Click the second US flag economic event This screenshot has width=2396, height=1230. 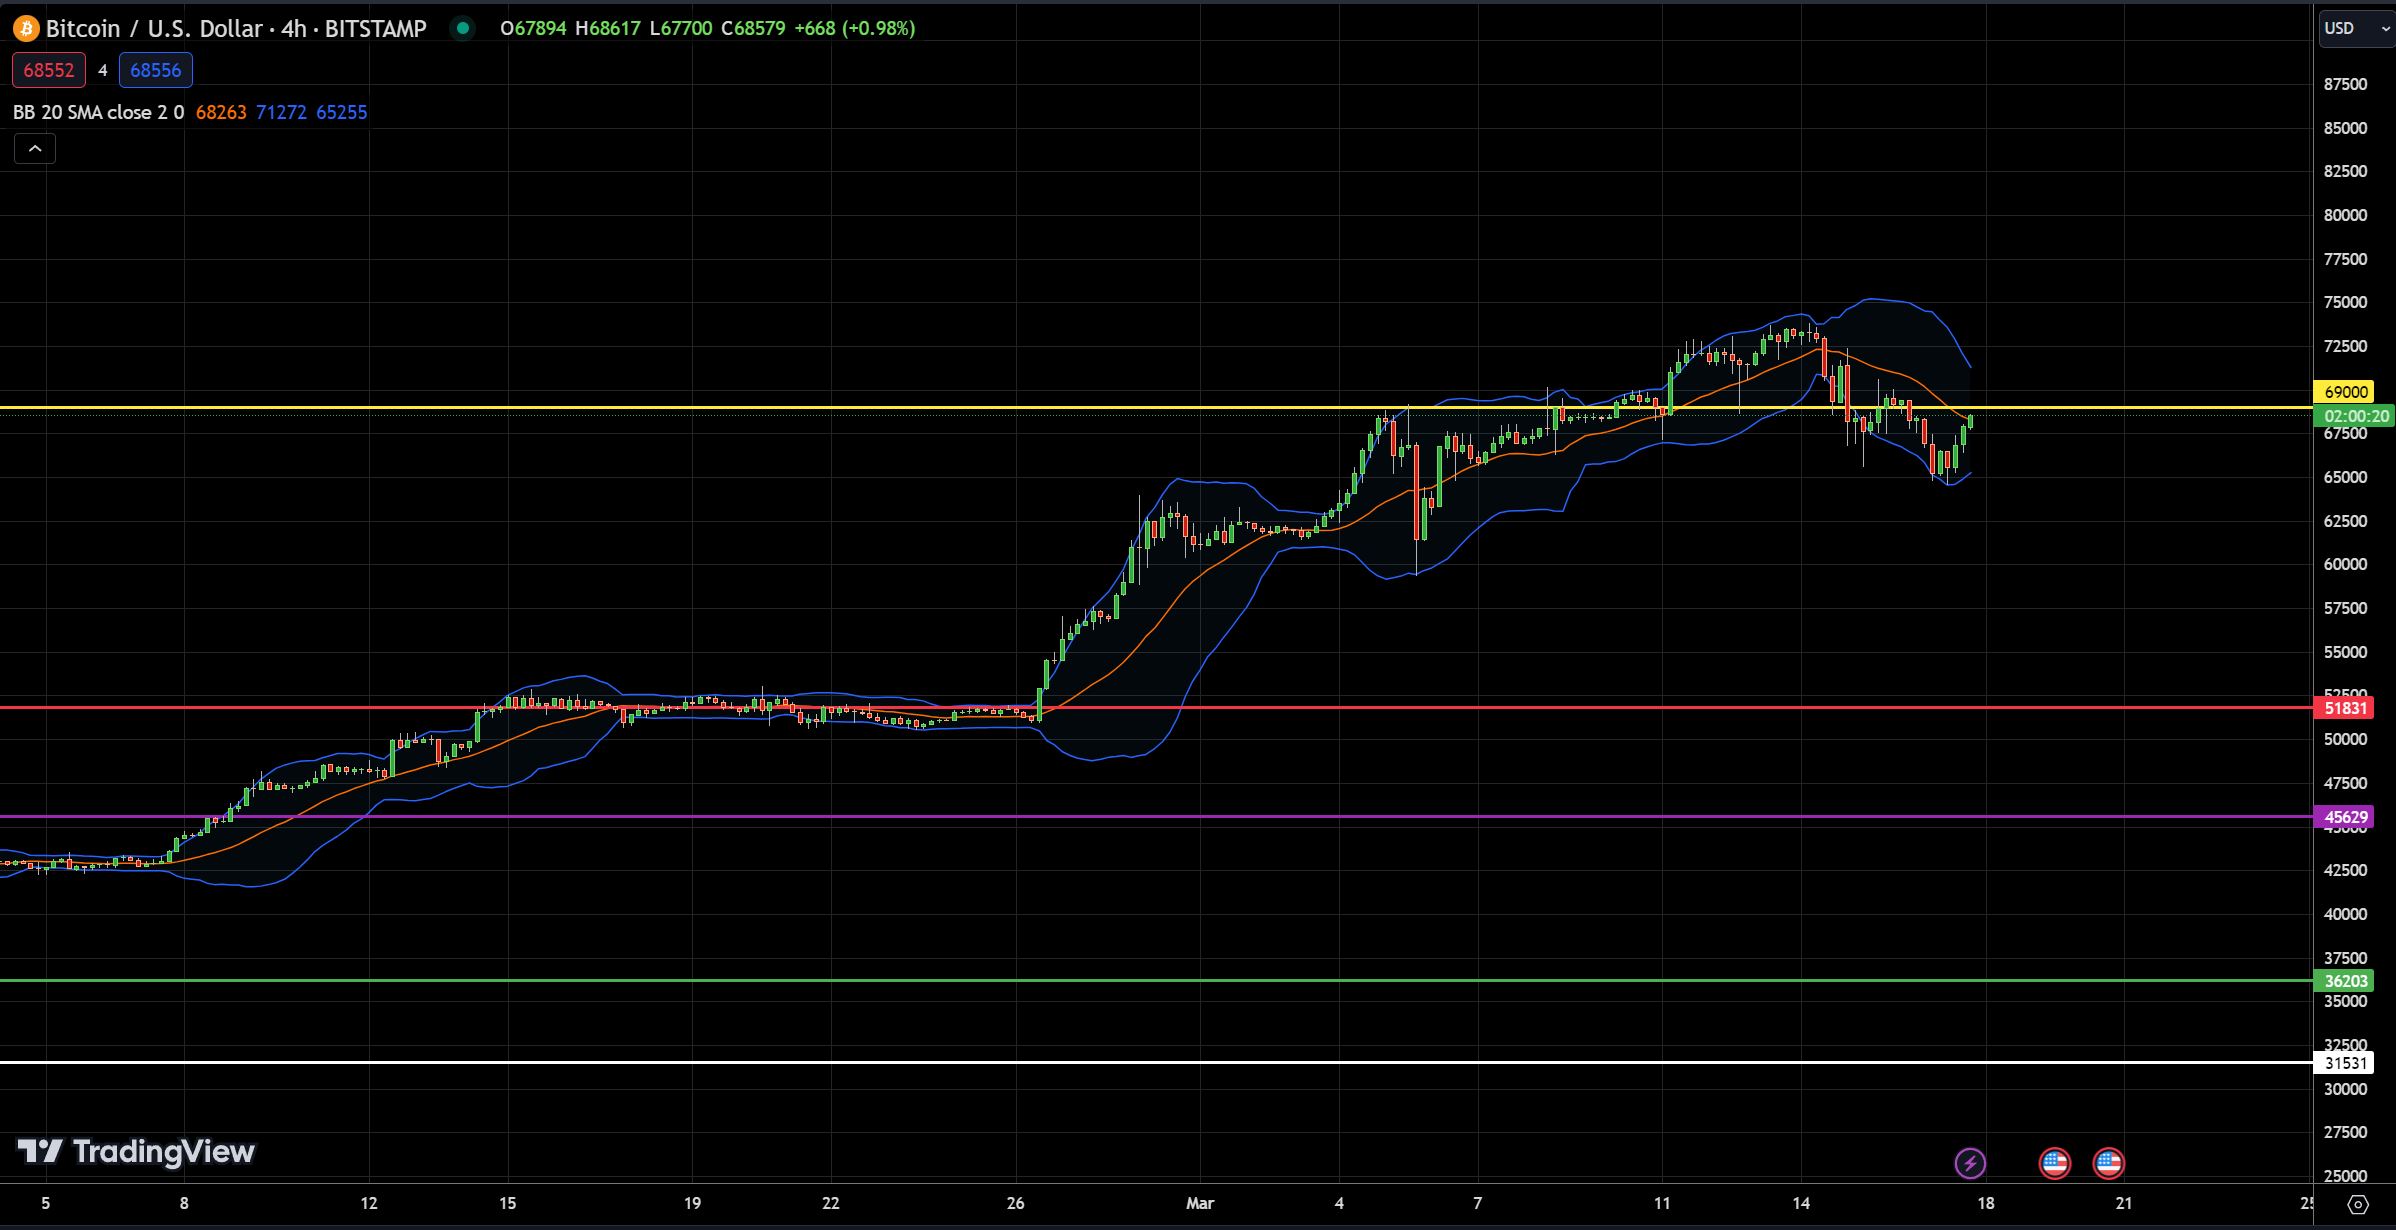click(x=2108, y=1163)
